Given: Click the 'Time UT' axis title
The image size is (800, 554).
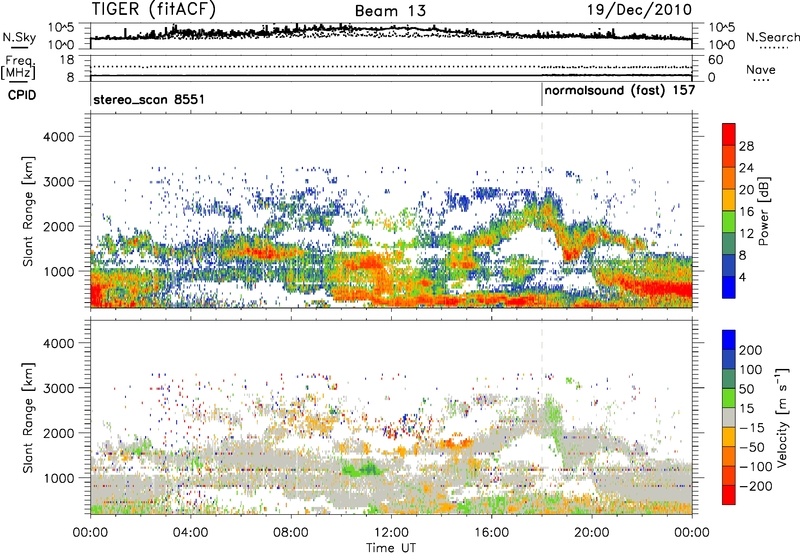Looking at the screenshot, I should [x=391, y=548].
